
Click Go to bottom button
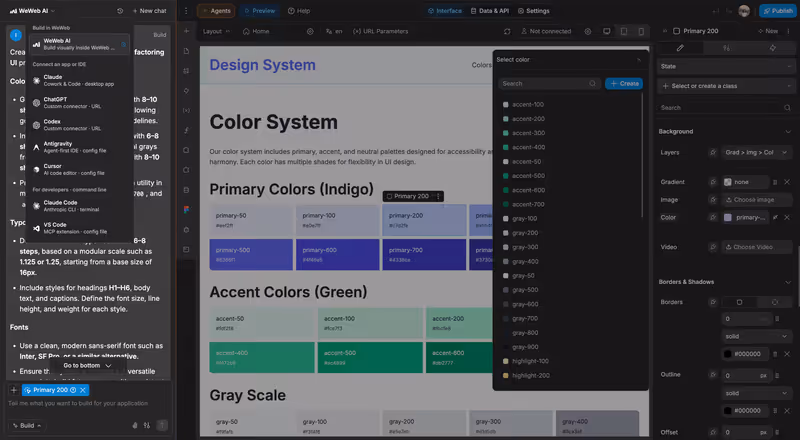[87, 365]
